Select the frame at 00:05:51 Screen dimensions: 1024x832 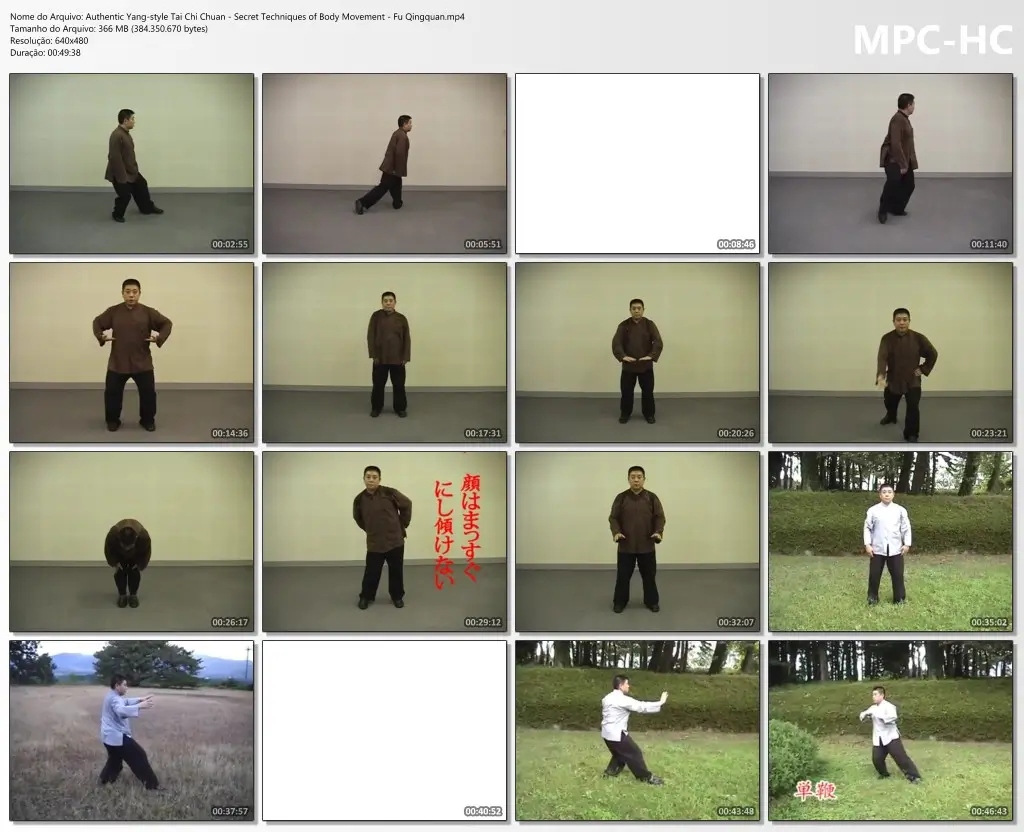(385, 163)
